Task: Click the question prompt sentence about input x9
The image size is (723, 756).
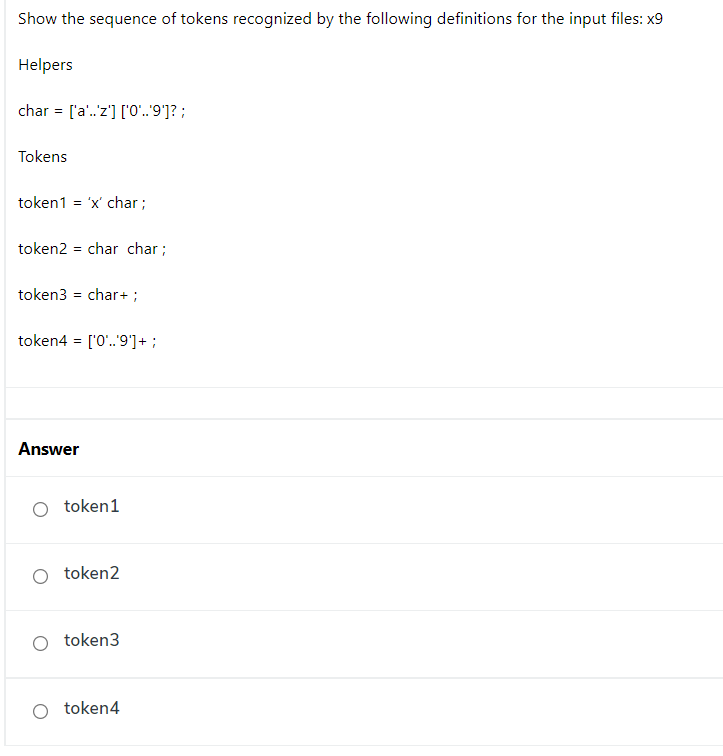Action: point(340,19)
